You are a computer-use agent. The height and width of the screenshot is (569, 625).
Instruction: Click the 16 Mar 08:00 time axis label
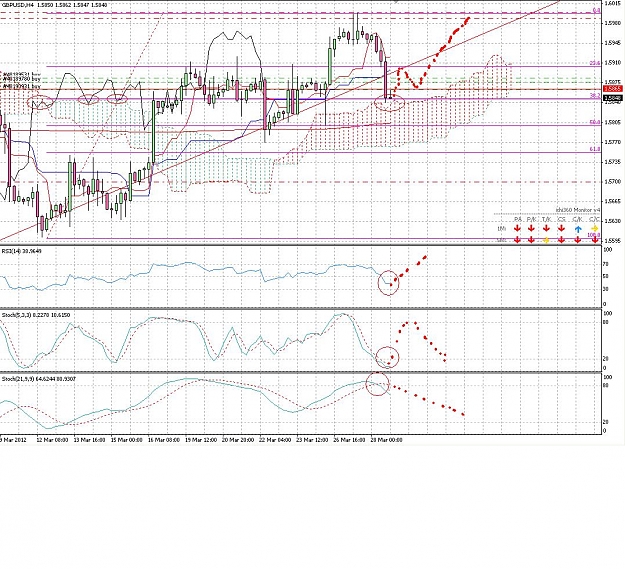(163, 440)
